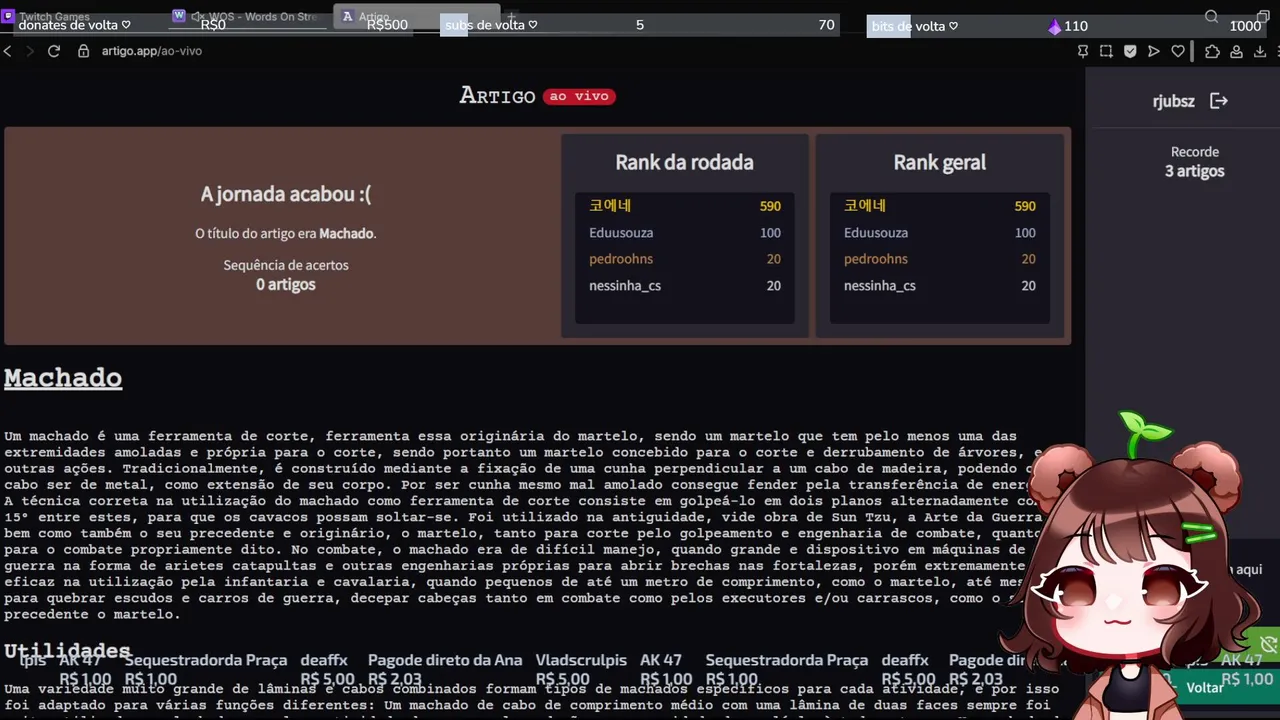Click 'Vladscrulpis' in donation ticker
The width and height of the screenshot is (1280, 720).
pos(581,660)
